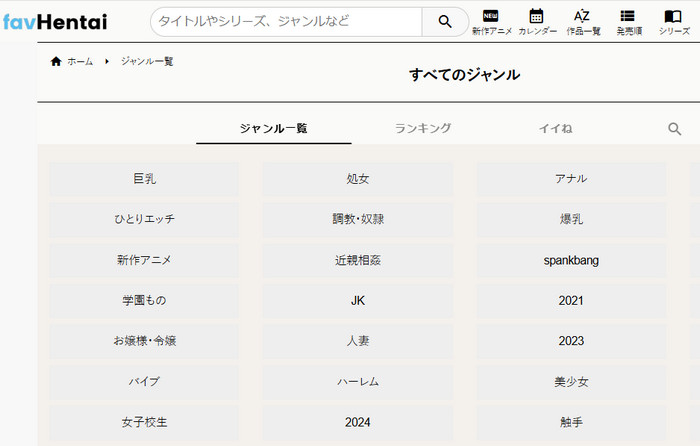Image resolution: width=700 pixels, height=446 pixels.
Task: Switch to the ランキング tab
Action: pyautogui.click(x=423, y=128)
